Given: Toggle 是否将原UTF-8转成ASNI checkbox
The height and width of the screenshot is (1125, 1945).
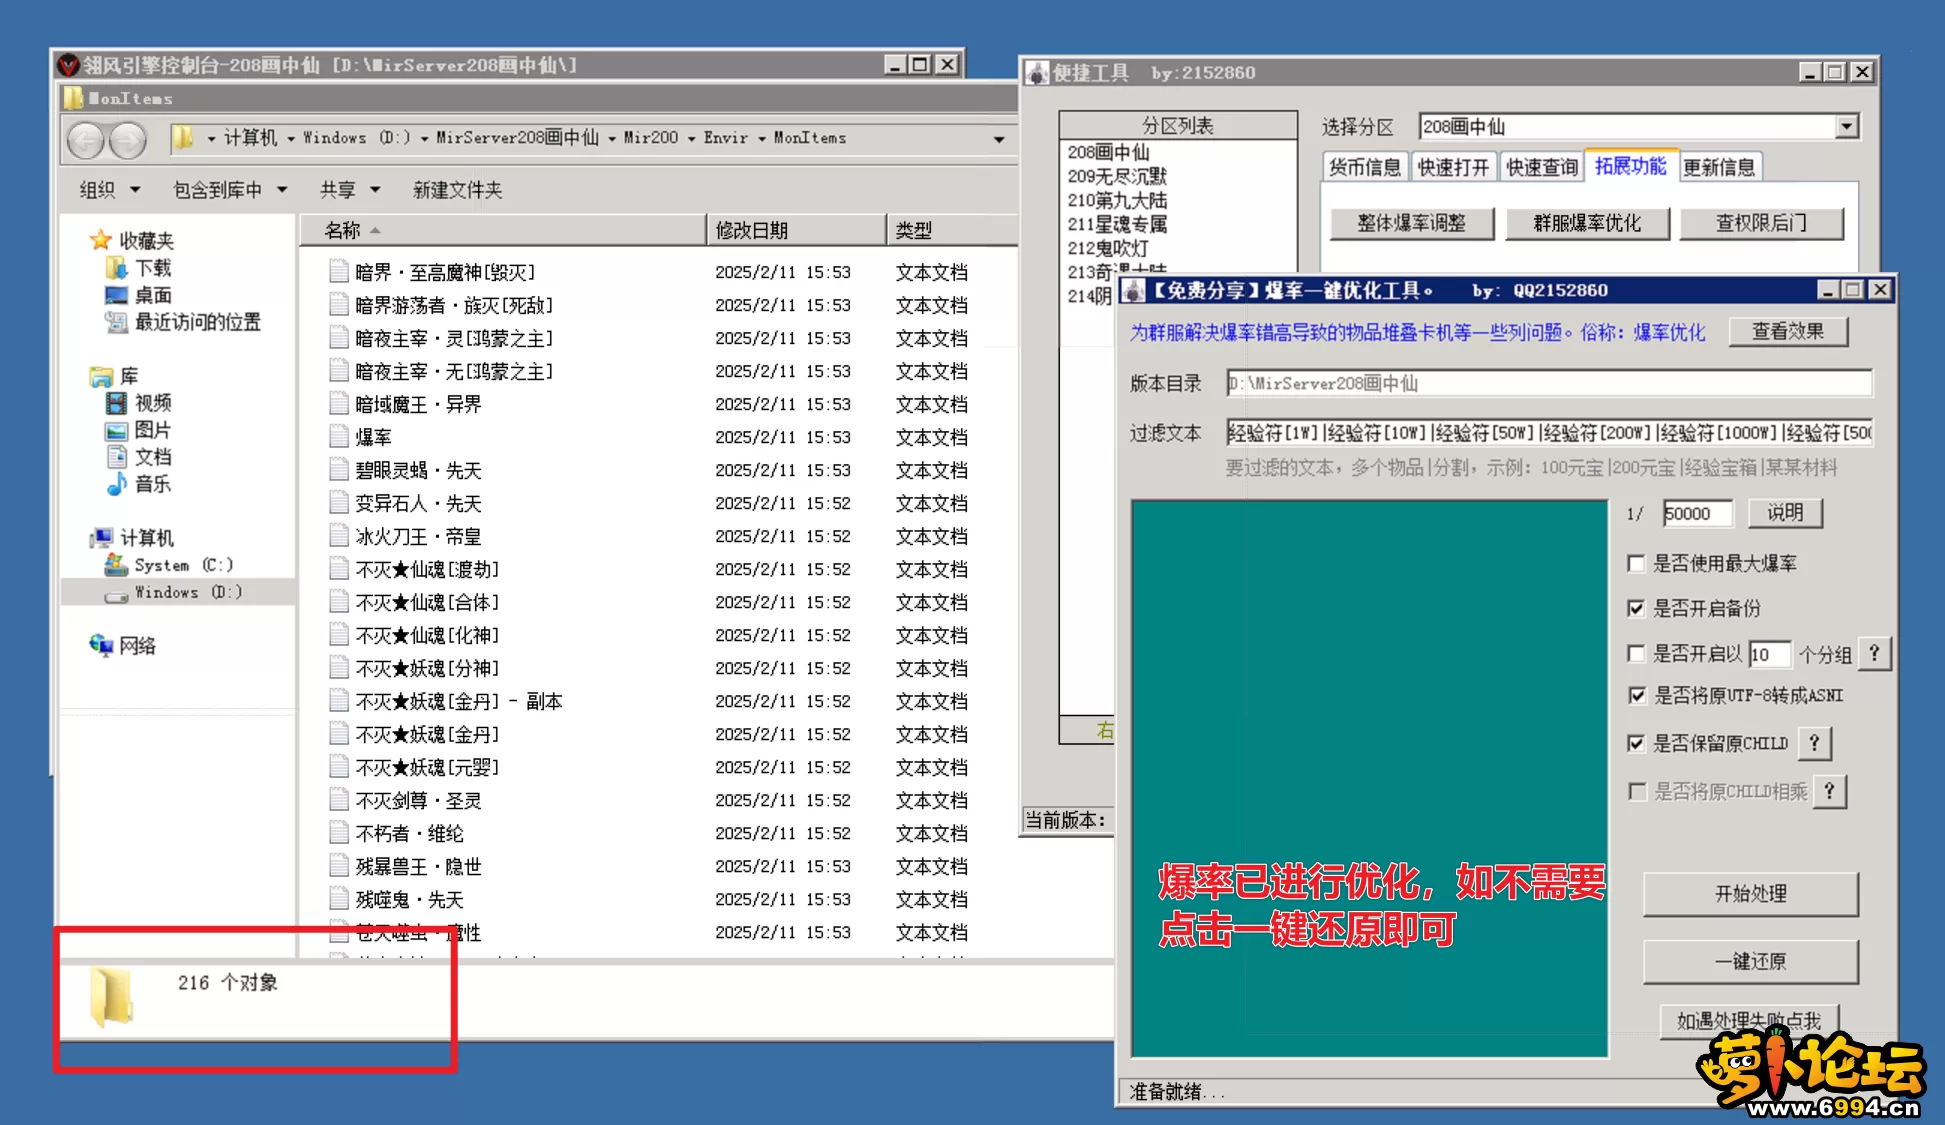Looking at the screenshot, I should click(1636, 694).
